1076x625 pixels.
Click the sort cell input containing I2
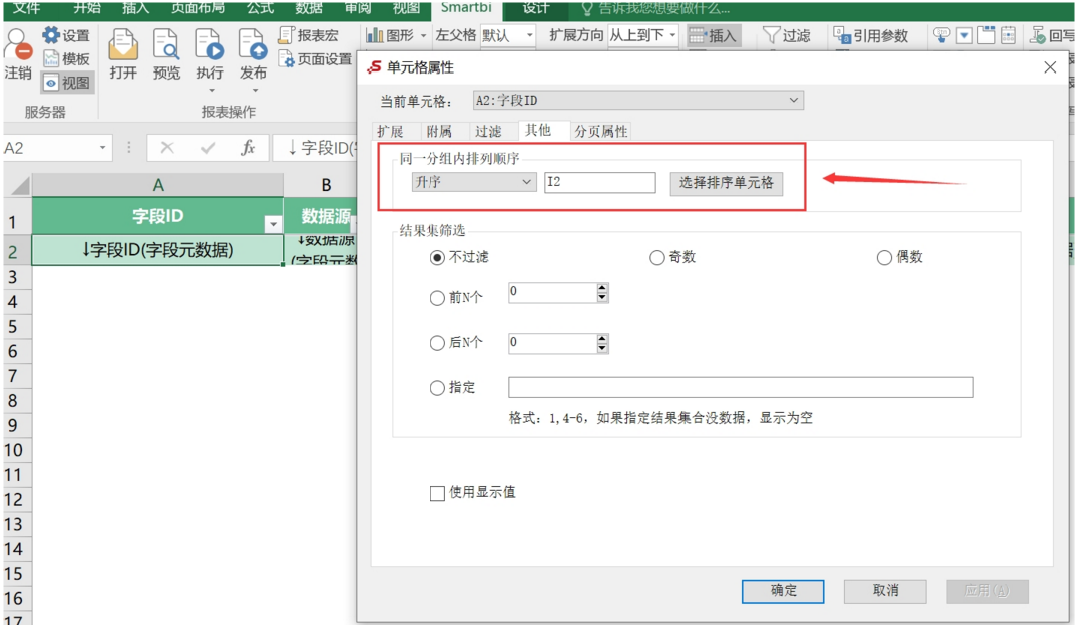tap(600, 182)
